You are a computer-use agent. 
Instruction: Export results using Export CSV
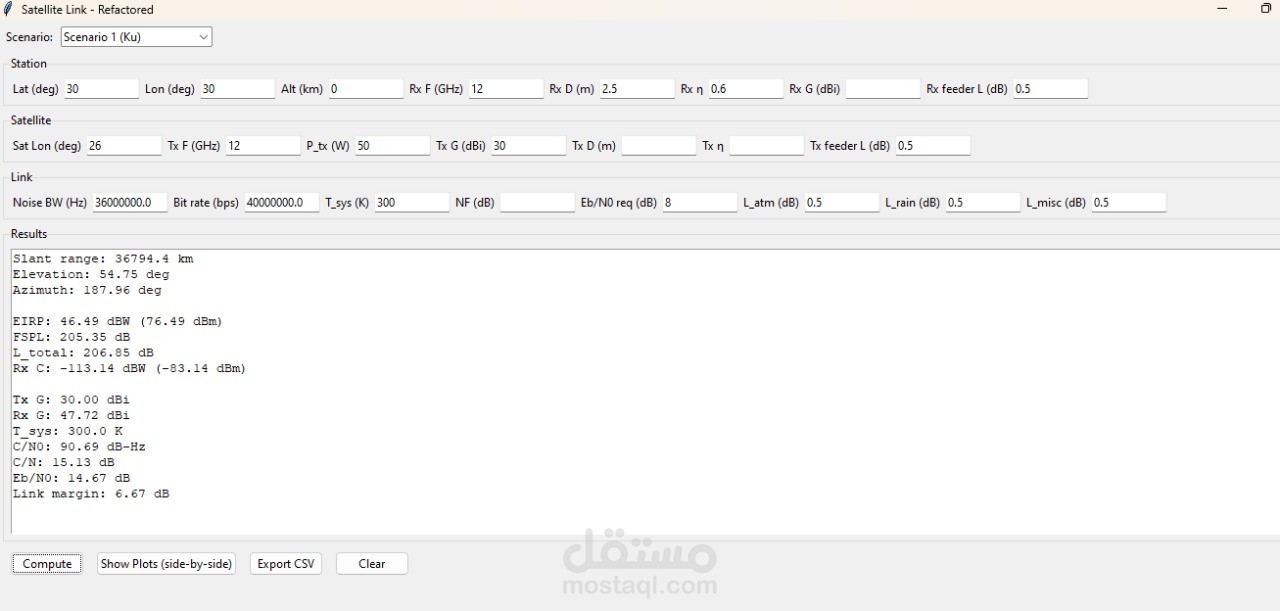[x=285, y=563]
